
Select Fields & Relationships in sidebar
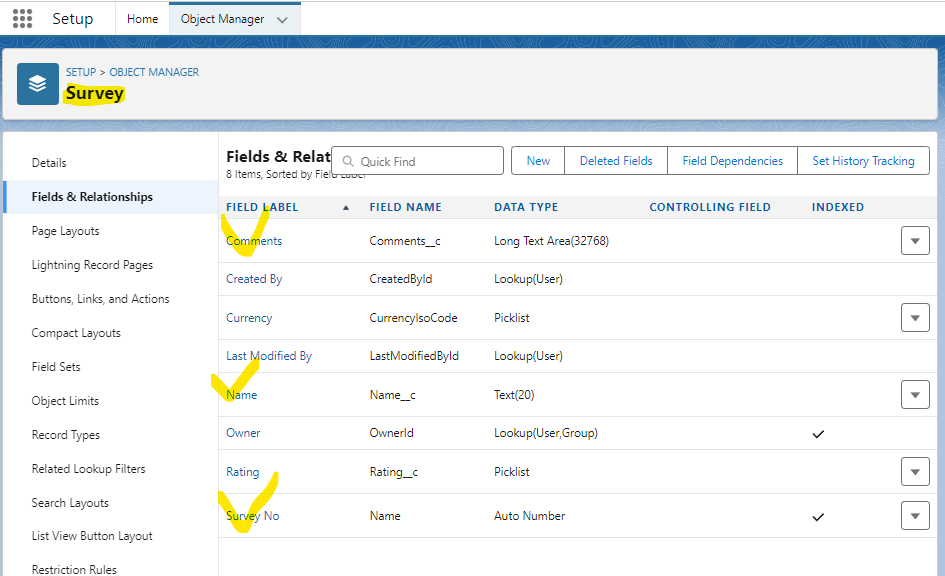coord(92,197)
